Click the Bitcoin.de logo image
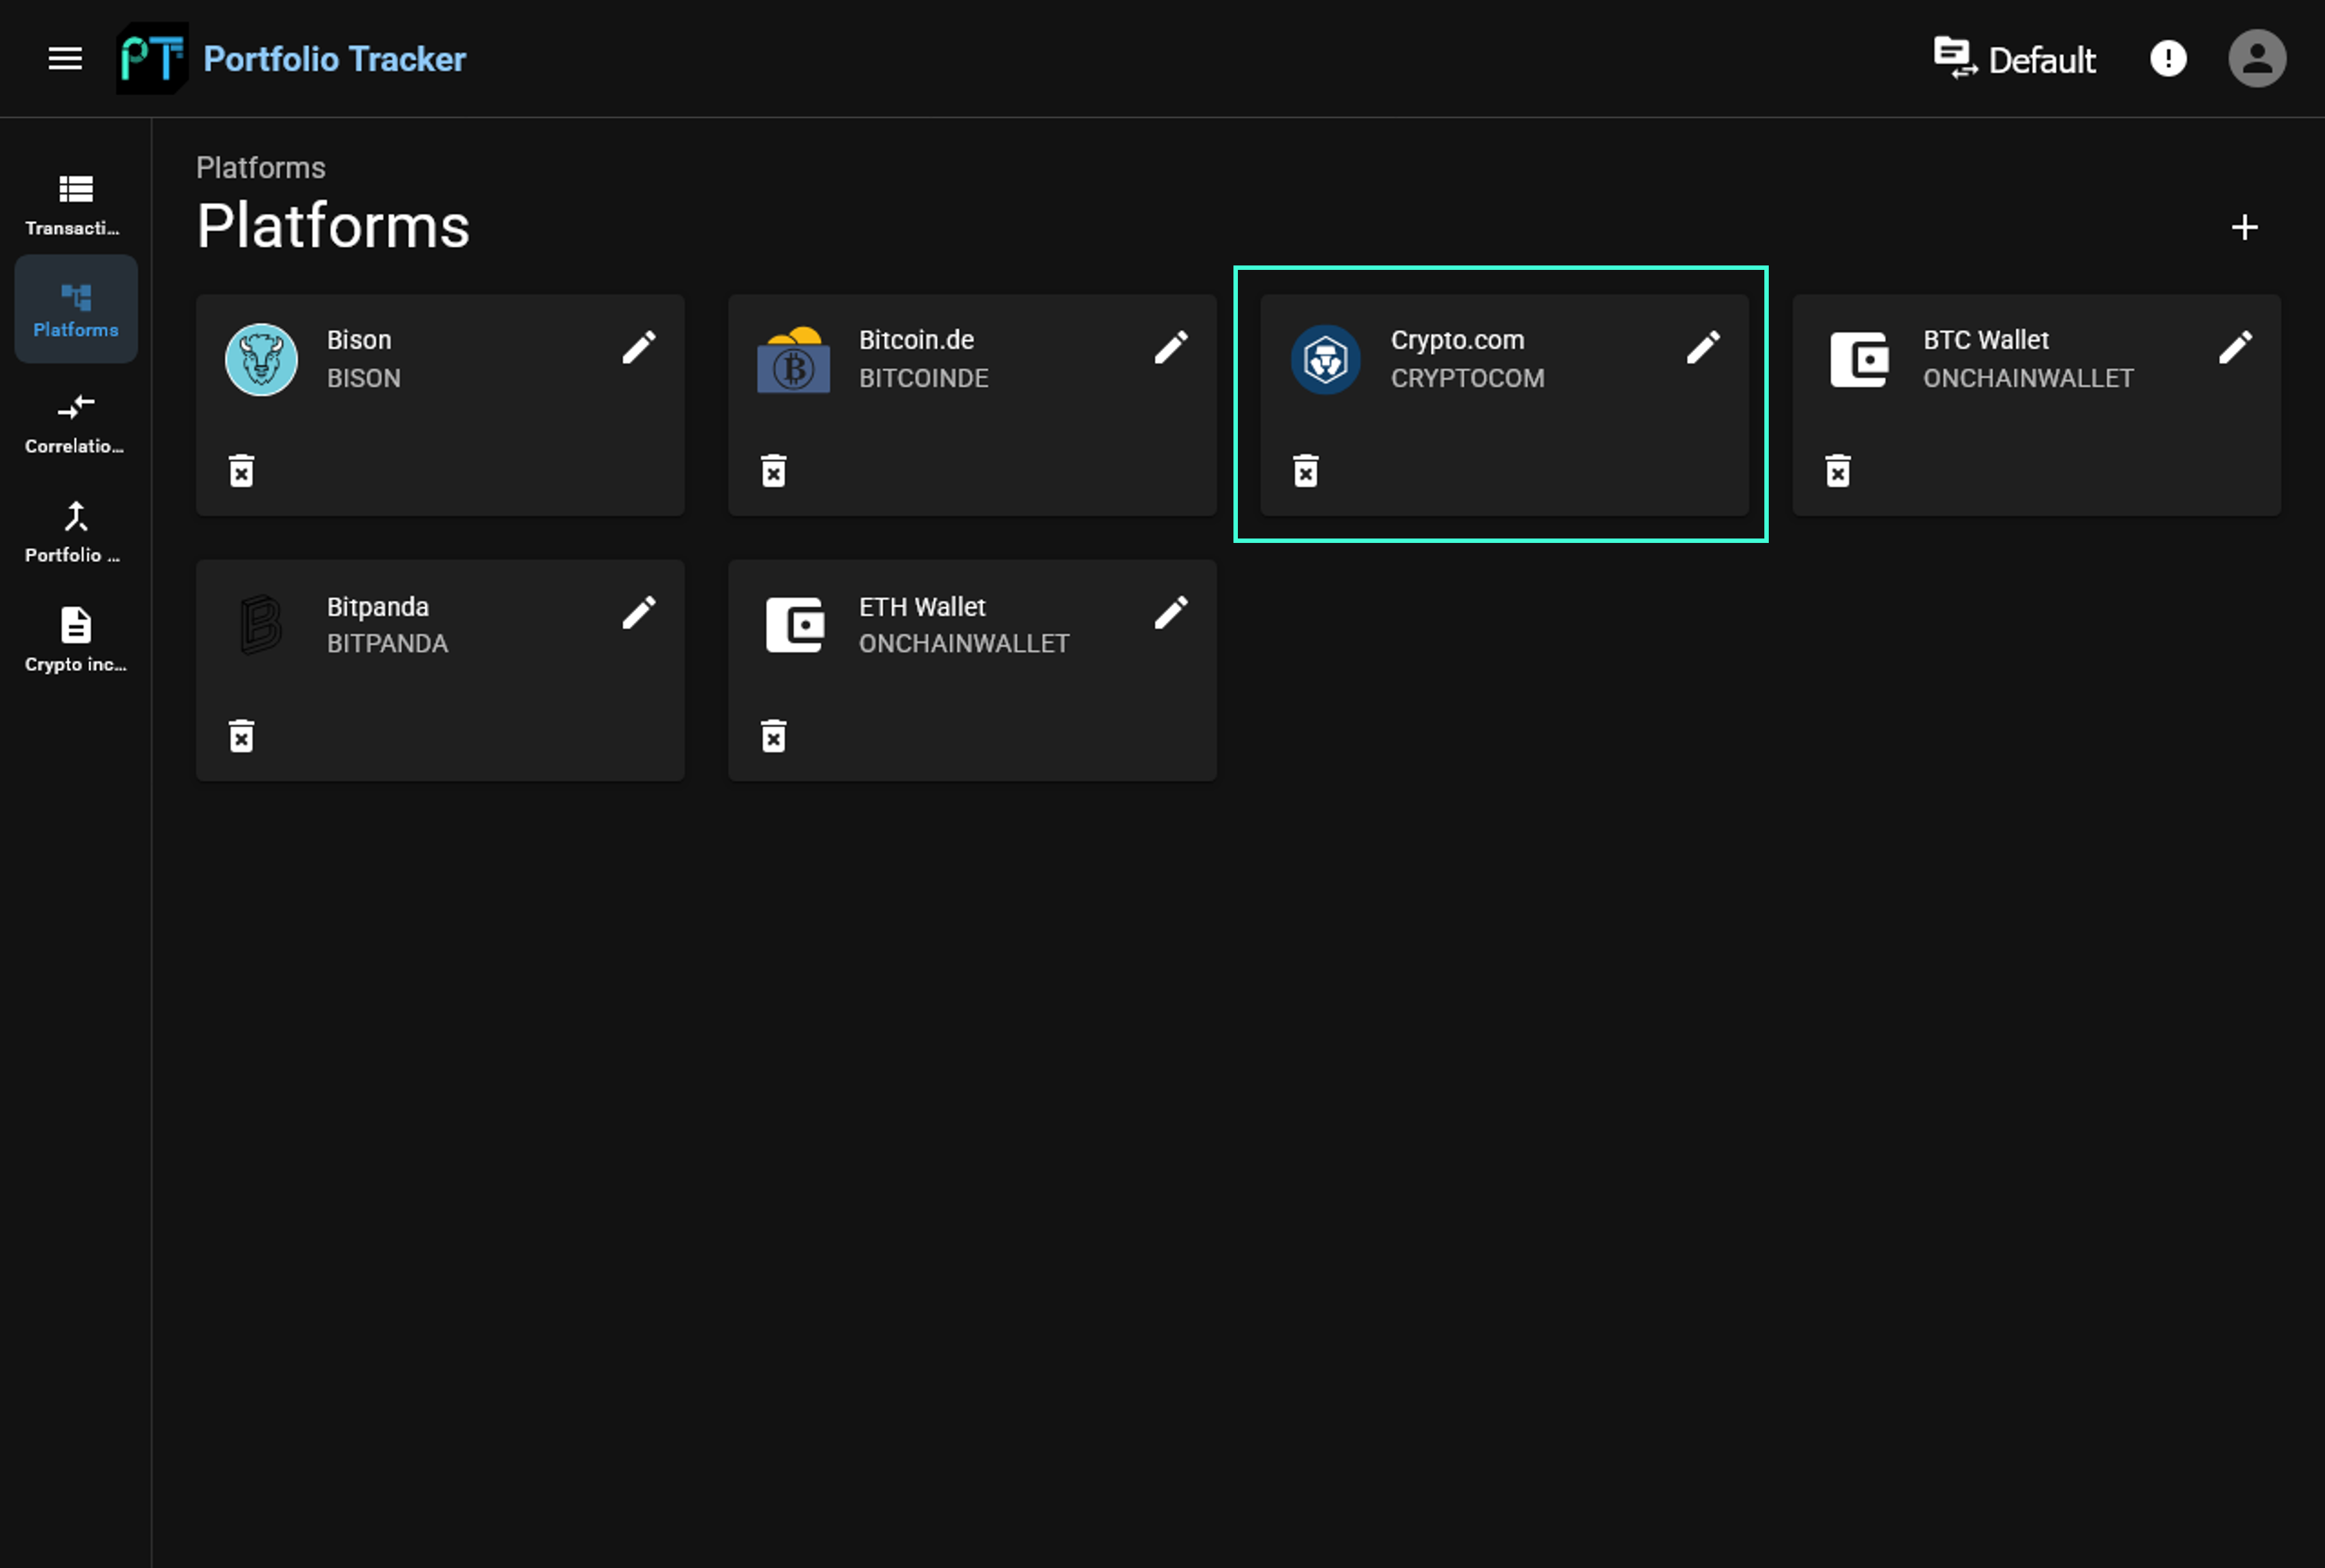This screenshot has height=1568, width=2325. (793, 359)
